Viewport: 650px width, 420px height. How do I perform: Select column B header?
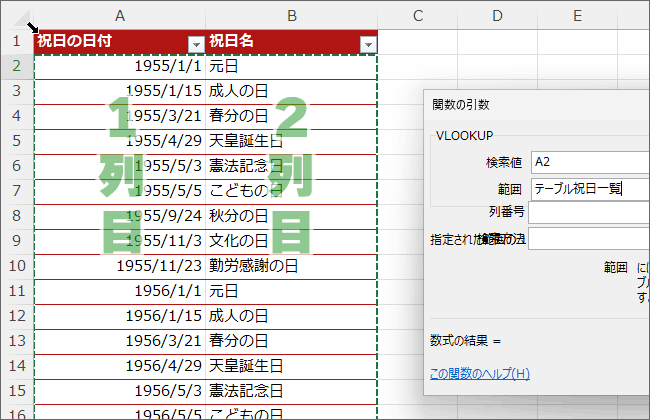click(x=292, y=16)
